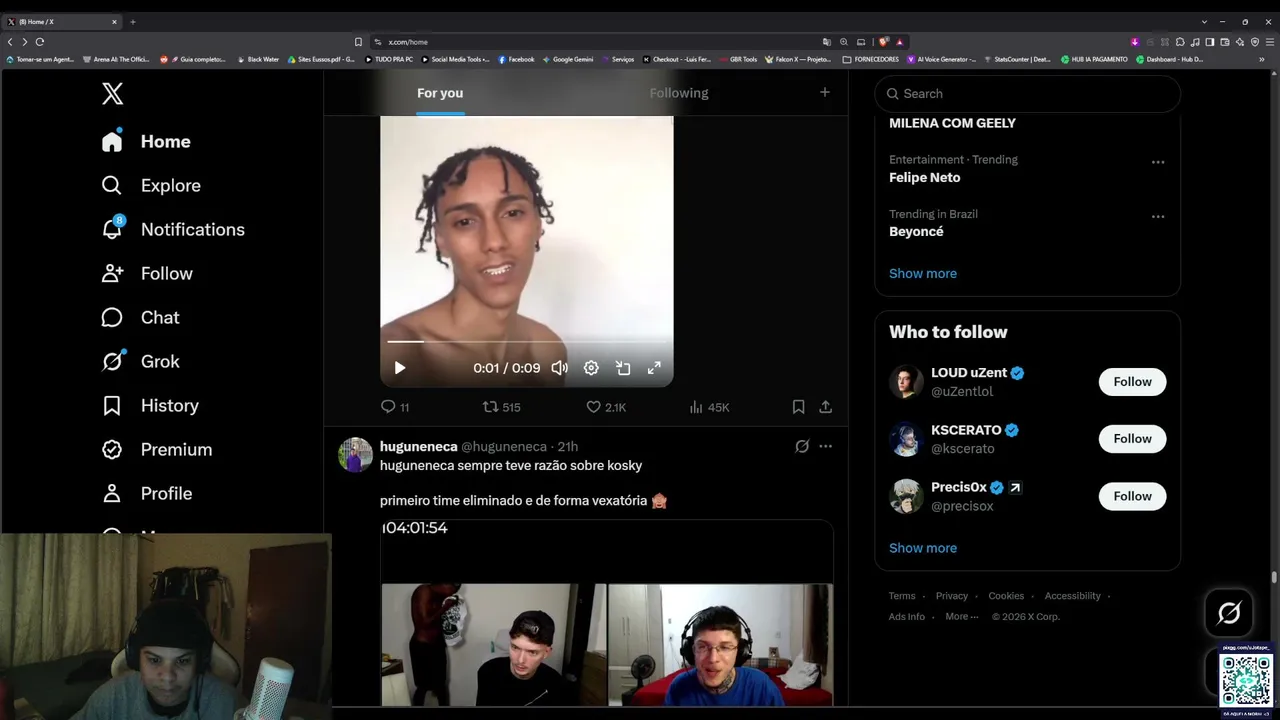This screenshot has height=720, width=1280.
Task: Open the Felipe Neto trending topic
Action: coord(925,178)
